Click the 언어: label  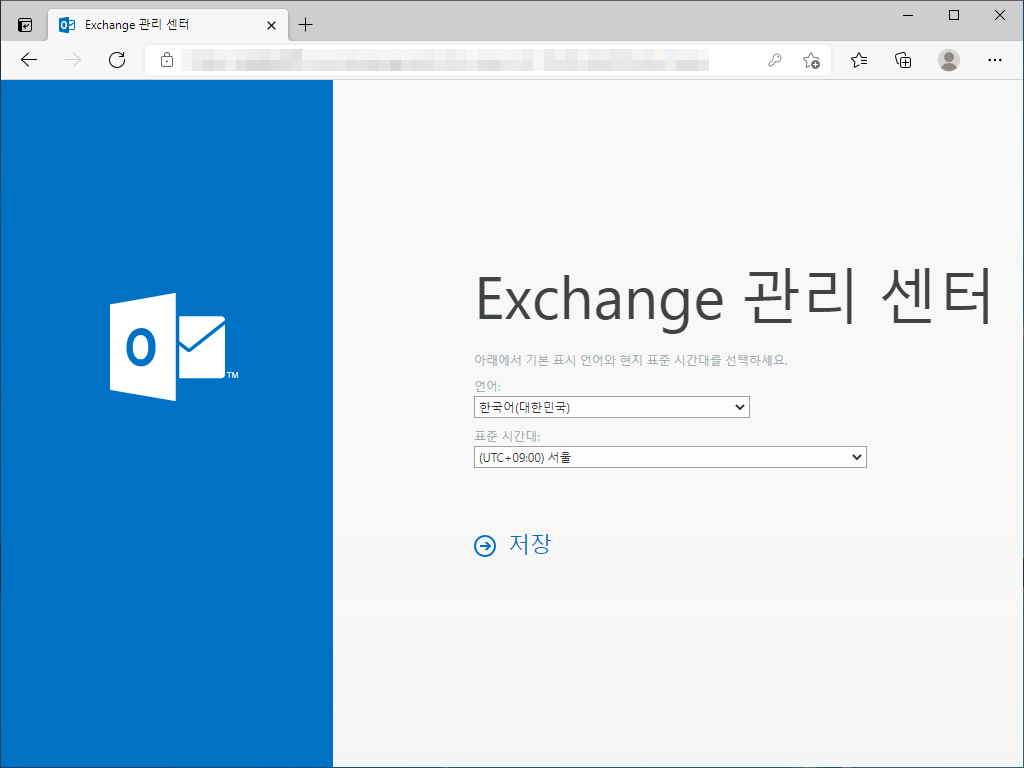(x=487, y=386)
